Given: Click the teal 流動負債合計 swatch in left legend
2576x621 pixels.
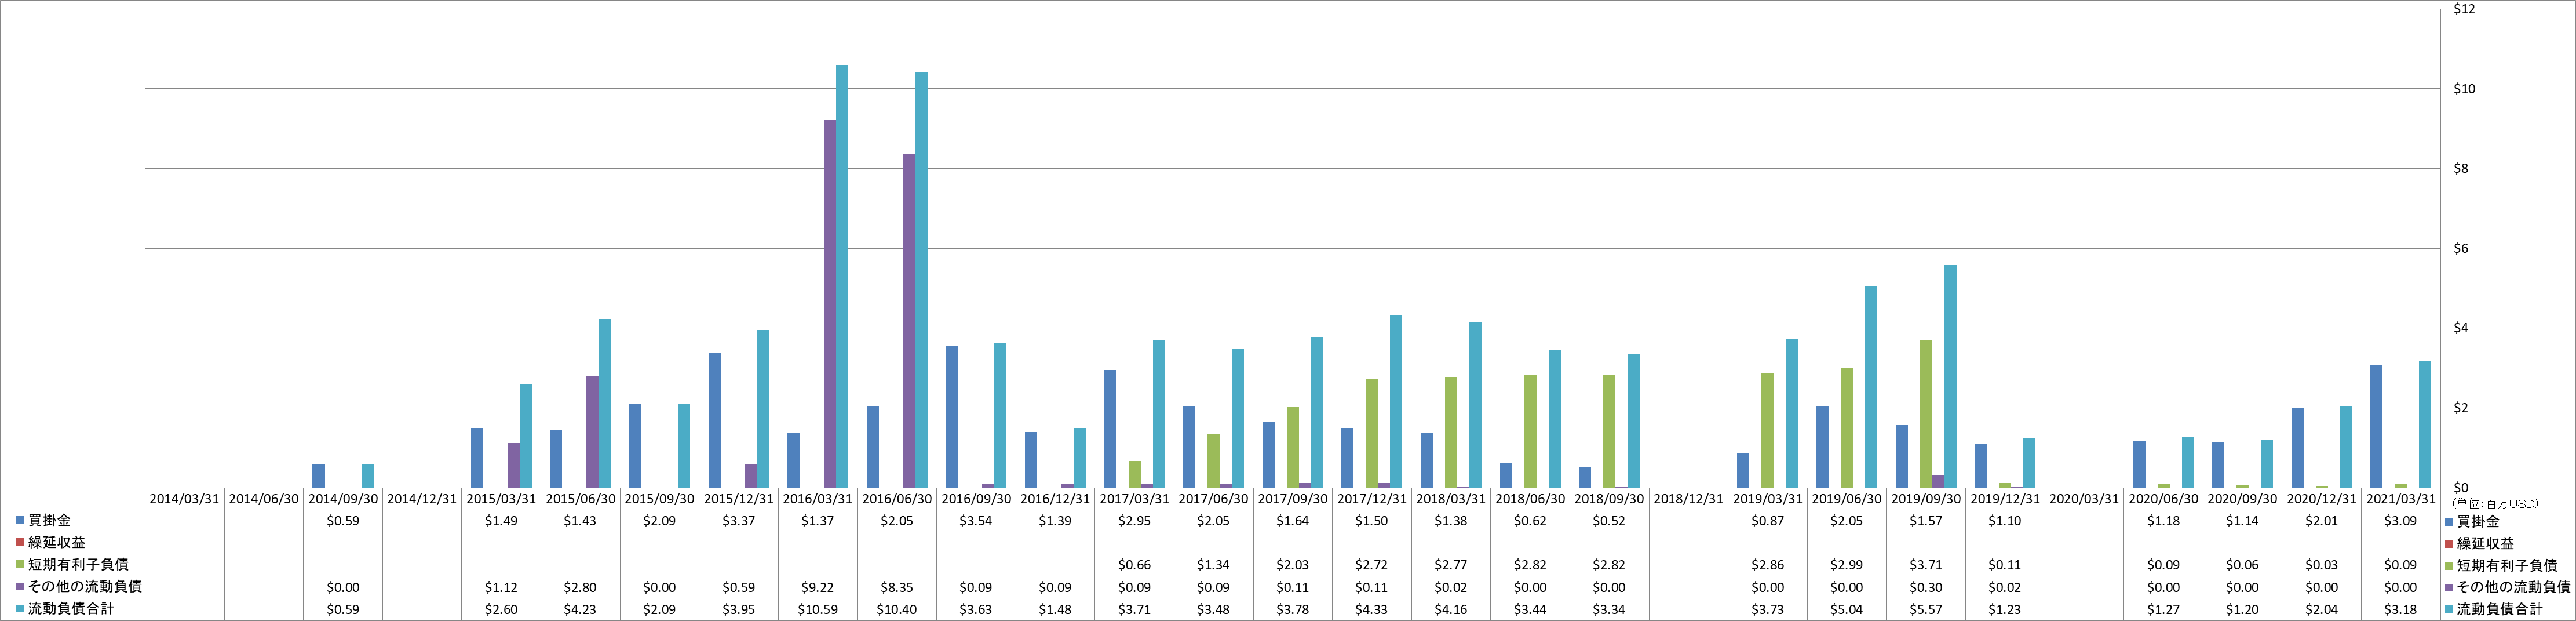Looking at the screenshot, I should [x=20, y=609].
